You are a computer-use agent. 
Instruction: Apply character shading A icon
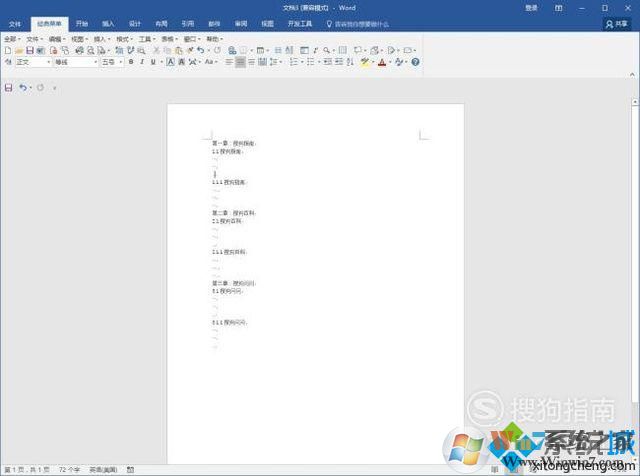(182, 62)
